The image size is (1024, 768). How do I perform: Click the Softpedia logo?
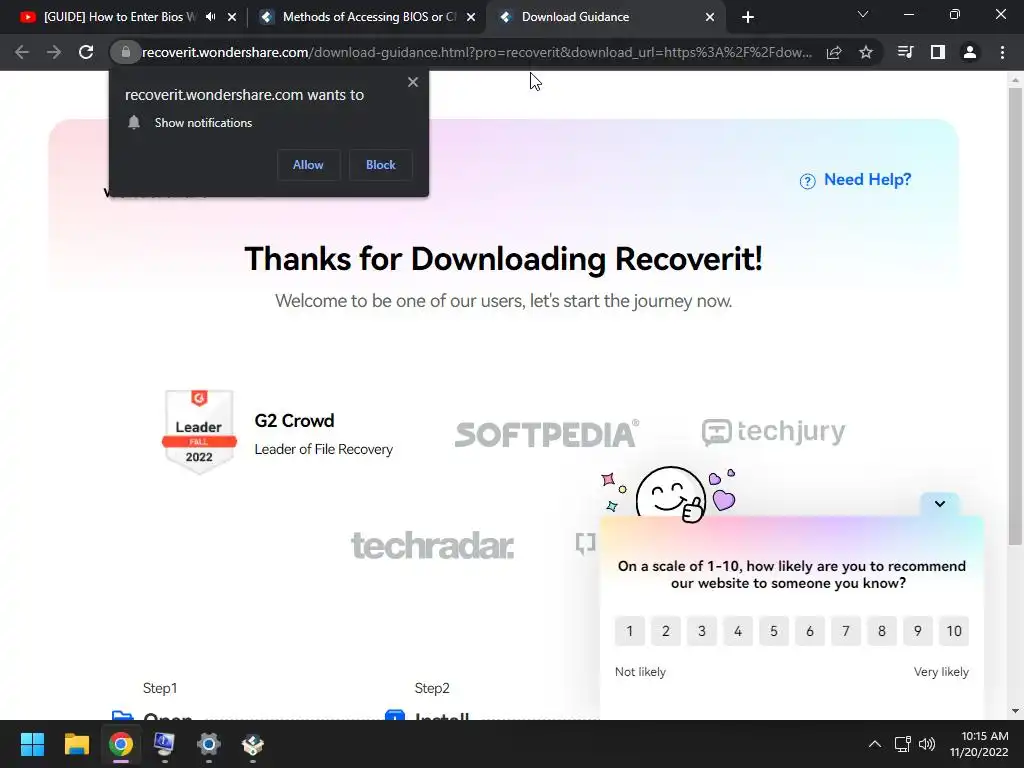(547, 434)
